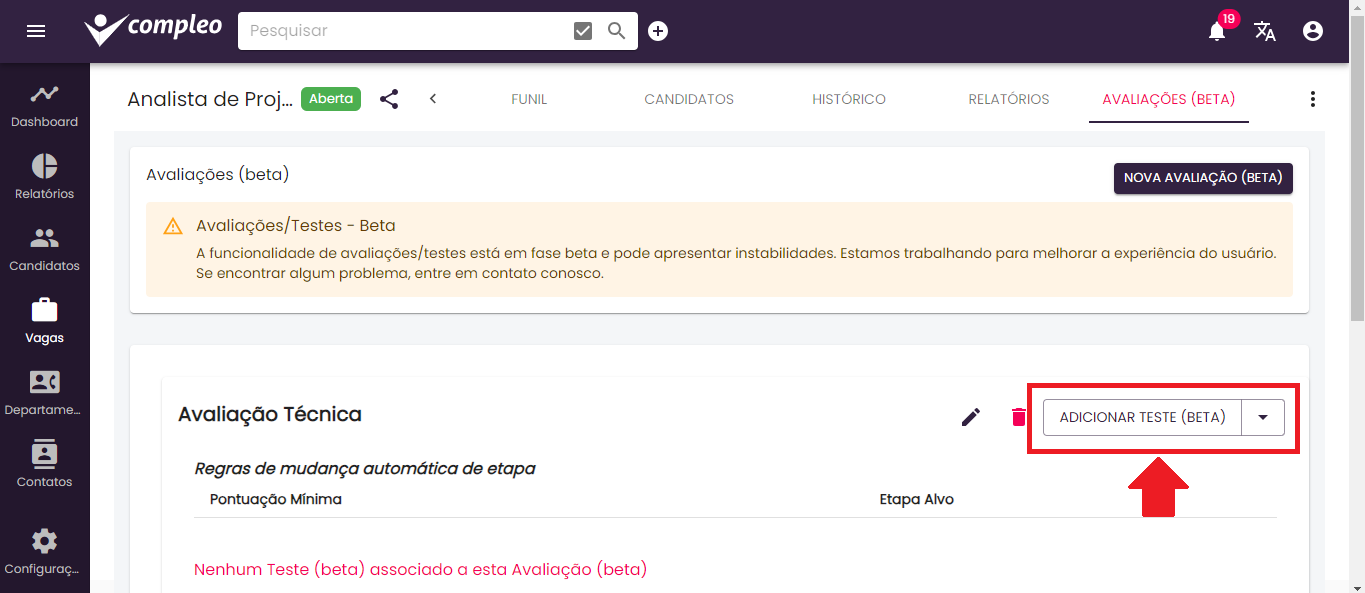Screen dimensions: 1365x593
Task: Click the Aberta status badge
Action: pos(330,99)
